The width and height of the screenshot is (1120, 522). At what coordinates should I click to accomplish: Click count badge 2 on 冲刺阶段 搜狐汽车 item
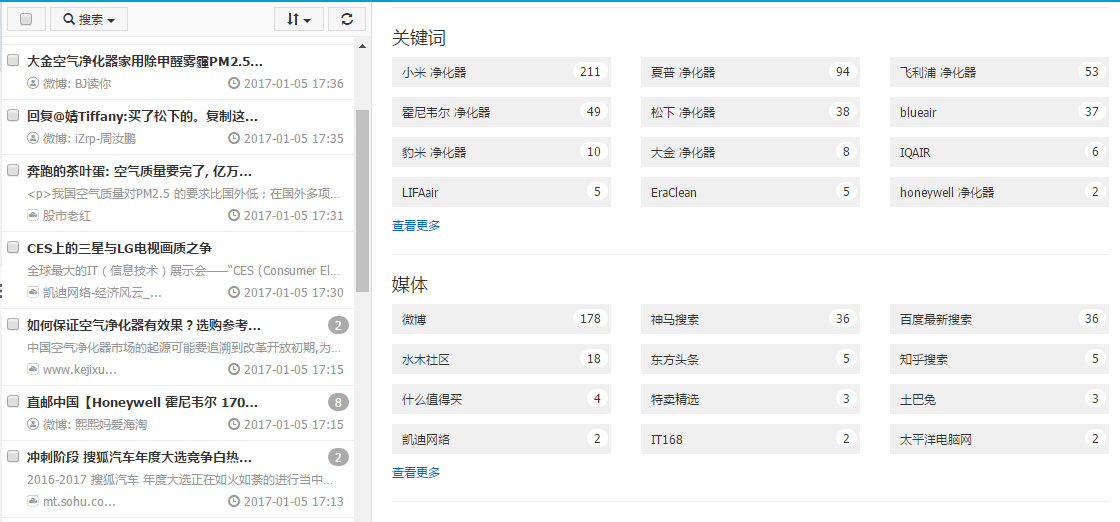coord(339,458)
